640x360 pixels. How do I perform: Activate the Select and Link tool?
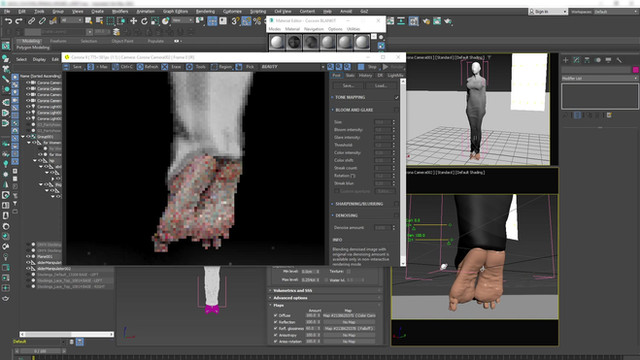pyautogui.click(x=31, y=21)
